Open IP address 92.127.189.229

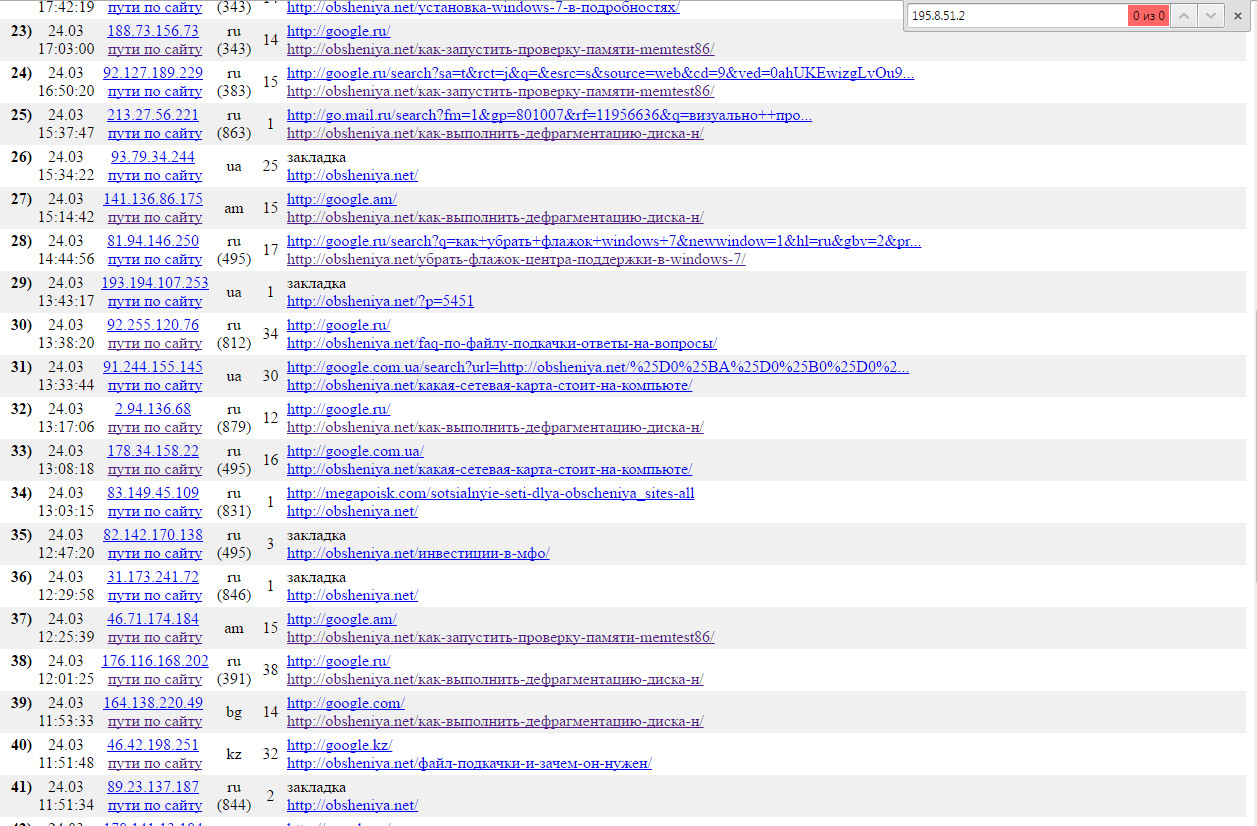[153, 73]
